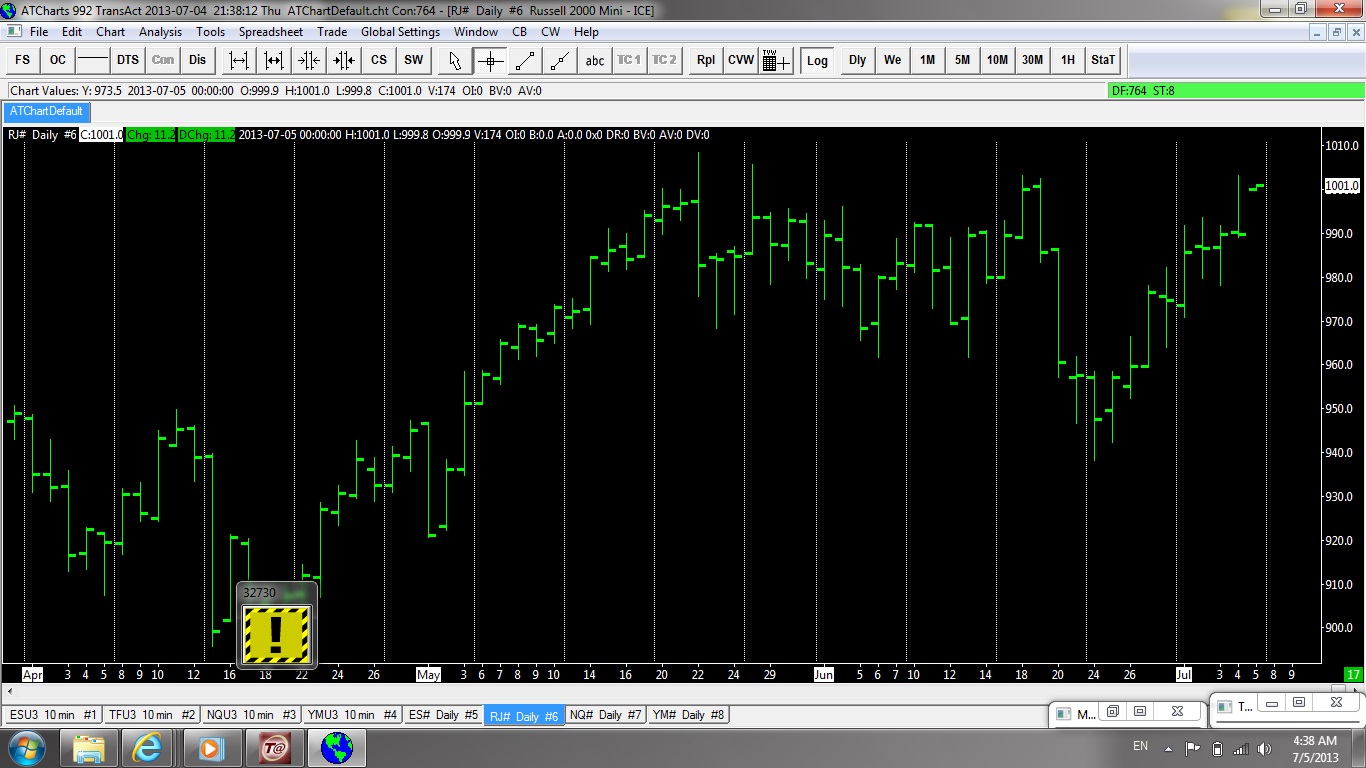Switch chart to Dly timeframe
The width and height of the screenshot is (1366, 768).
[857, 60]
